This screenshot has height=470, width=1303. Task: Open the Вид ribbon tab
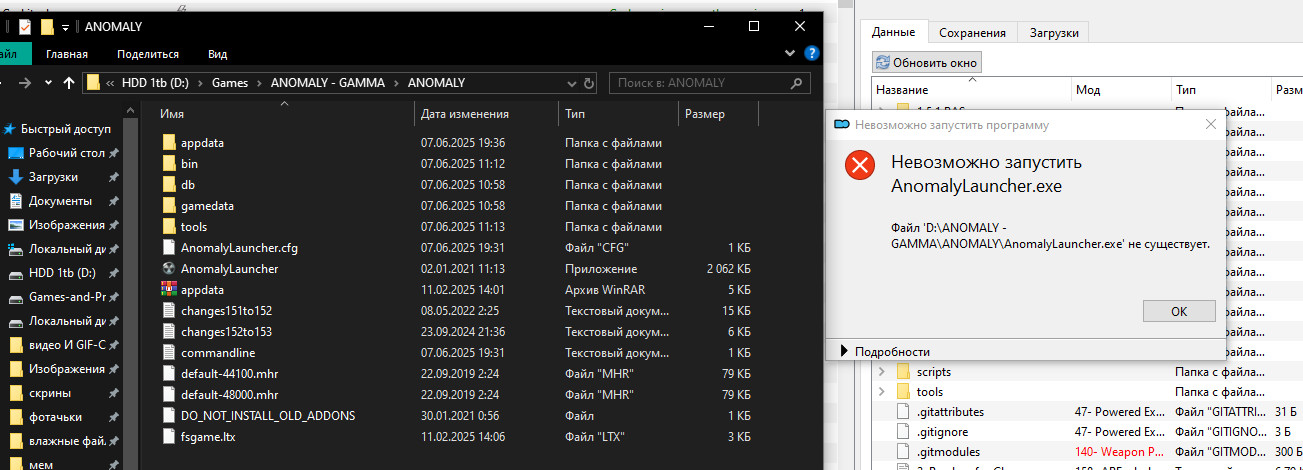point(217,54)
